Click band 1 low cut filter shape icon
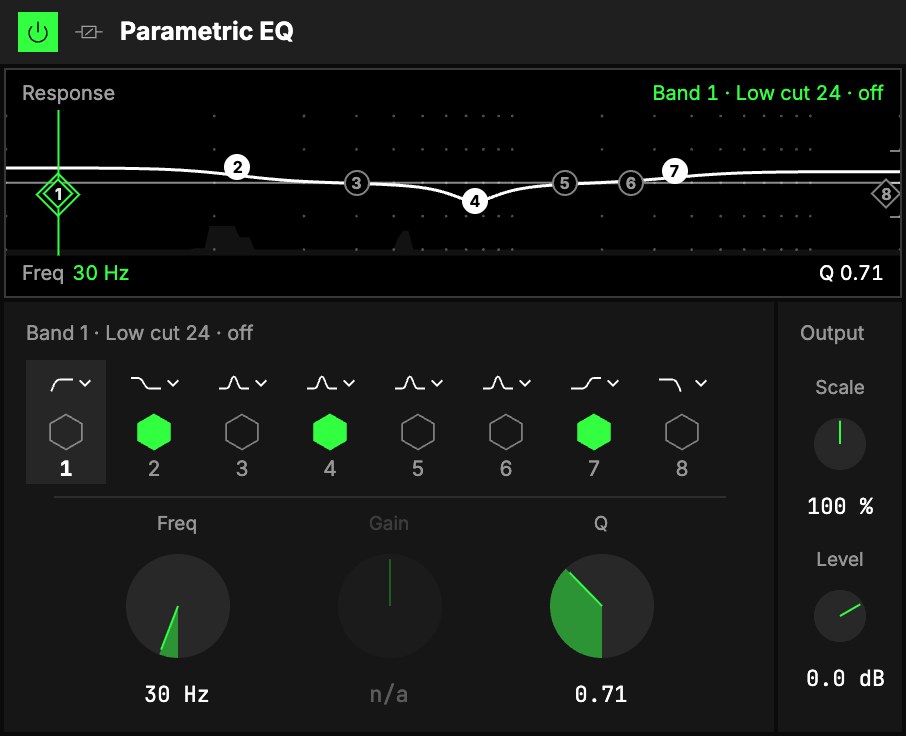This screenshot has width=906, height=736. click(62, 384)
